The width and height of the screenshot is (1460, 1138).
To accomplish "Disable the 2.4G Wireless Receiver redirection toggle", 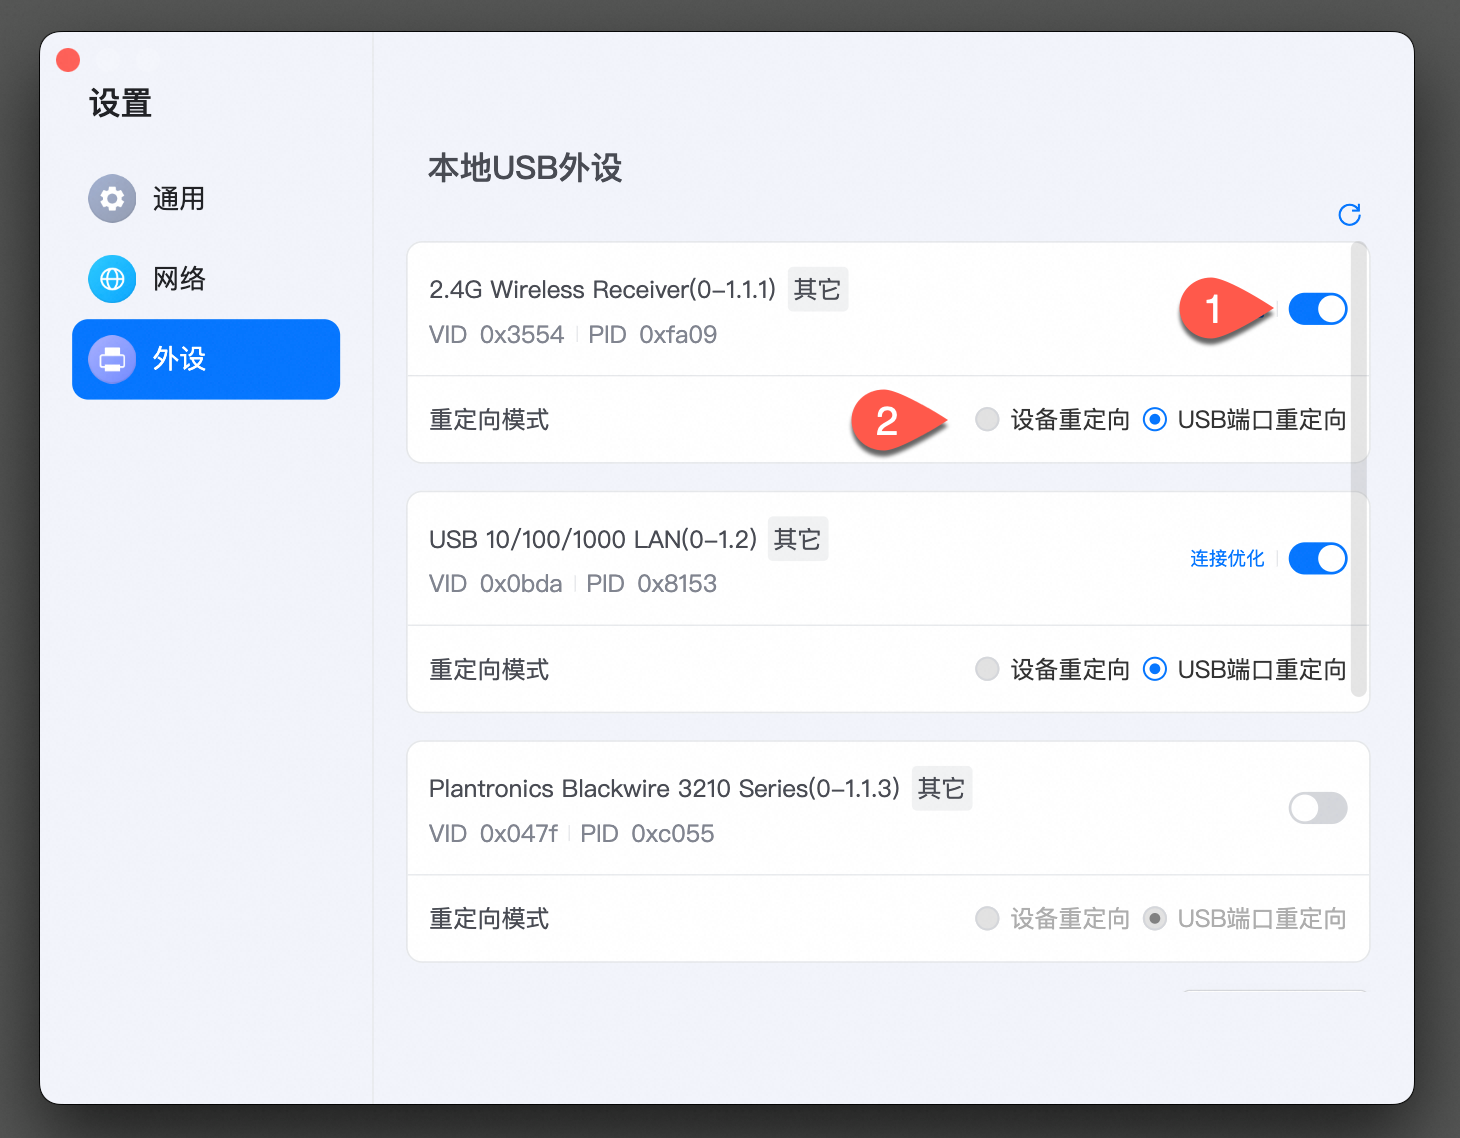I will coord(1317,308).
